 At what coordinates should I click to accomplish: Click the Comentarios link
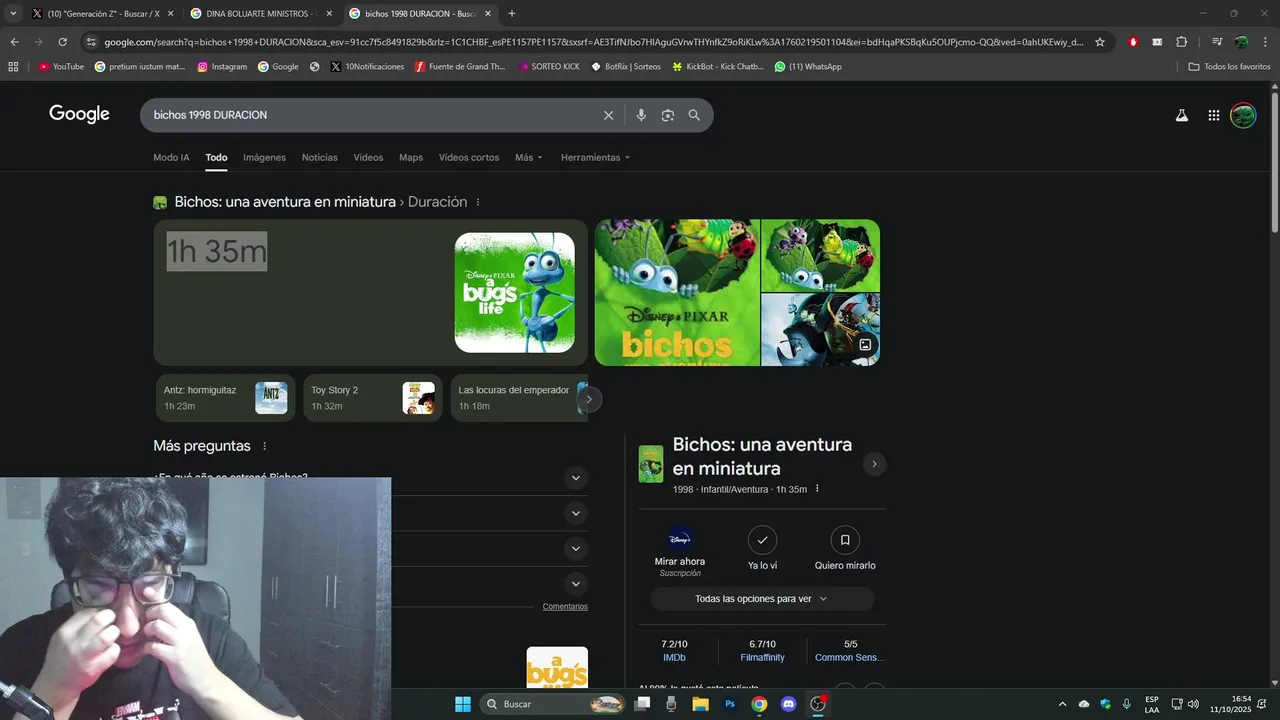565,607
